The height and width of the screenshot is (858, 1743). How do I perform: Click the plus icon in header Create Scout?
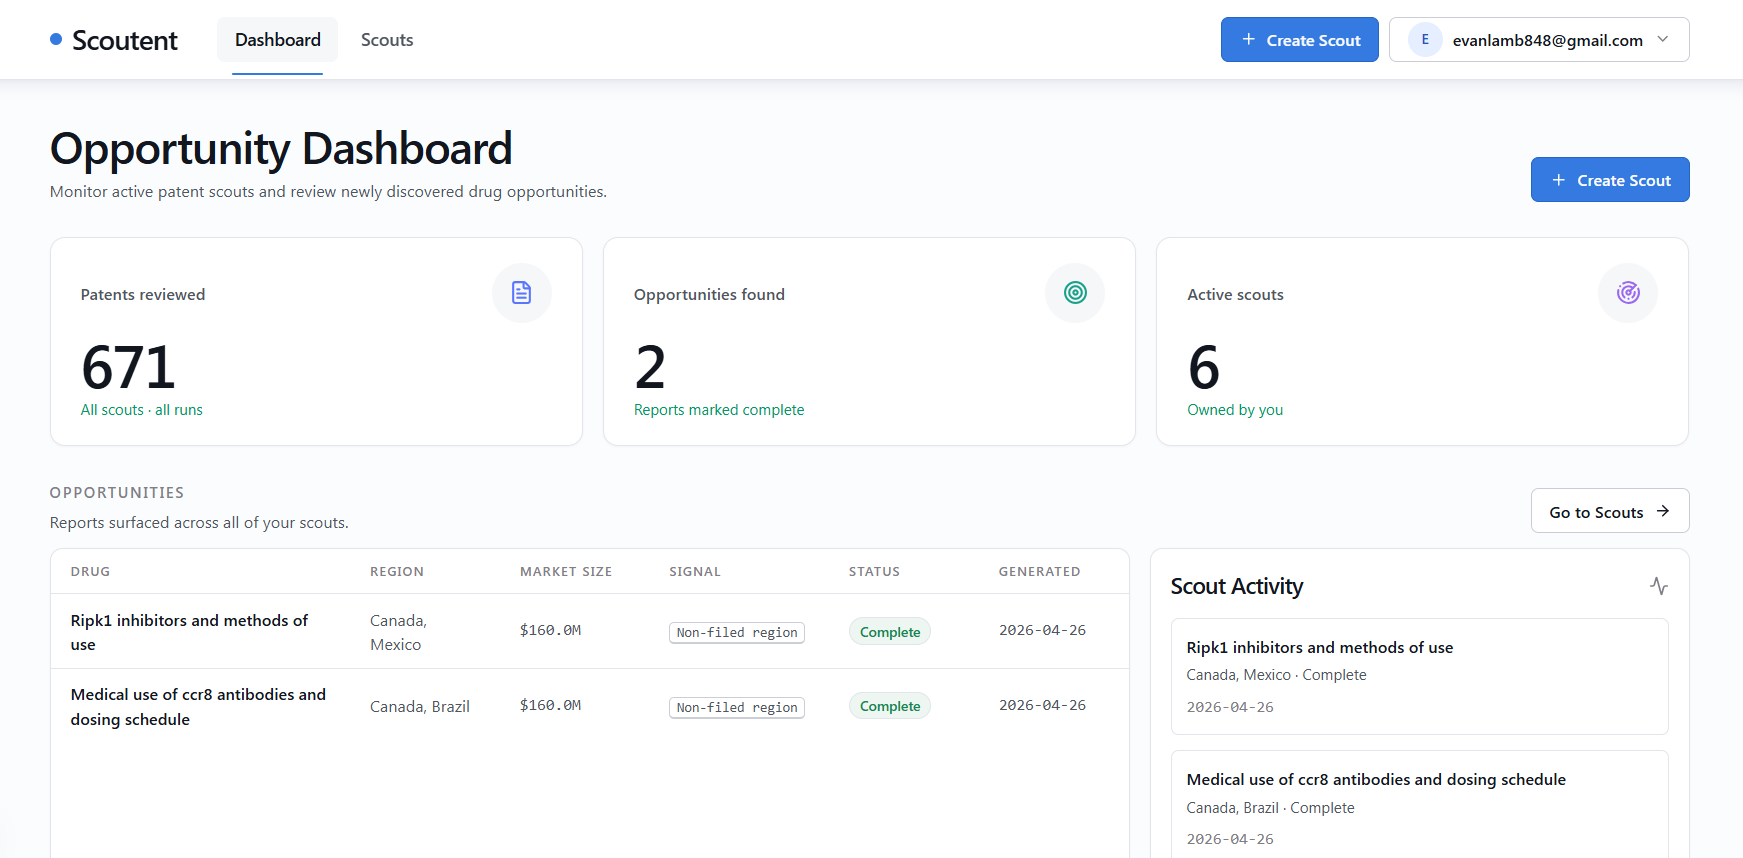click(x=1248, y=40)
